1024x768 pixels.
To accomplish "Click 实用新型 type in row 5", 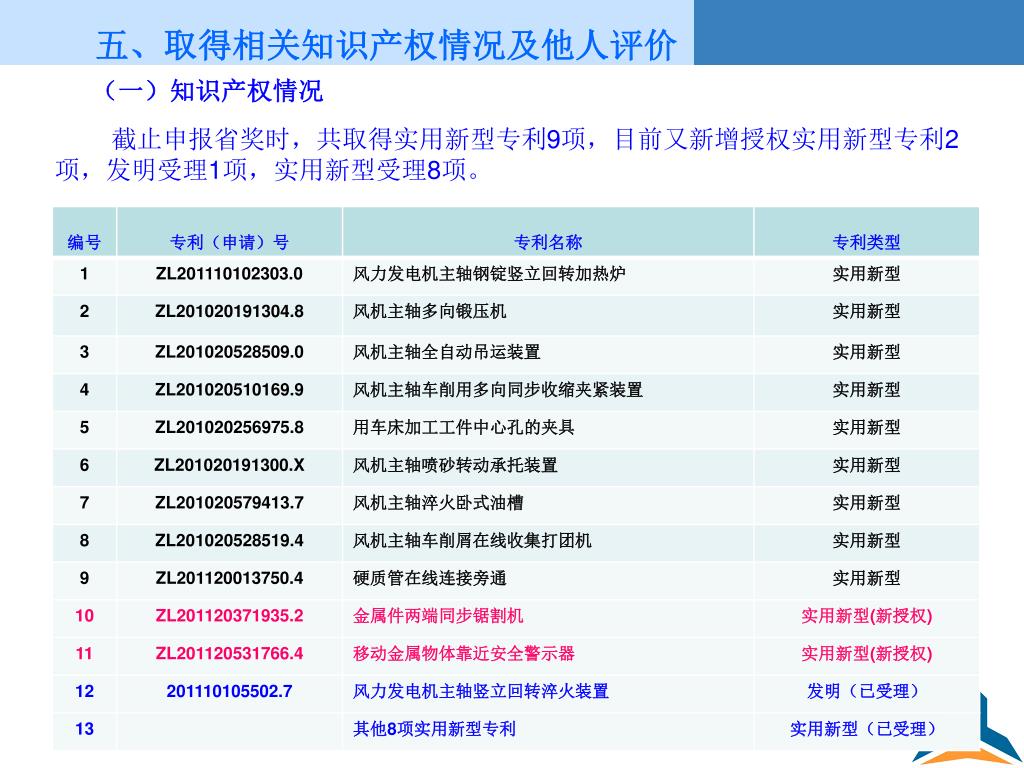I will [866, 427].
